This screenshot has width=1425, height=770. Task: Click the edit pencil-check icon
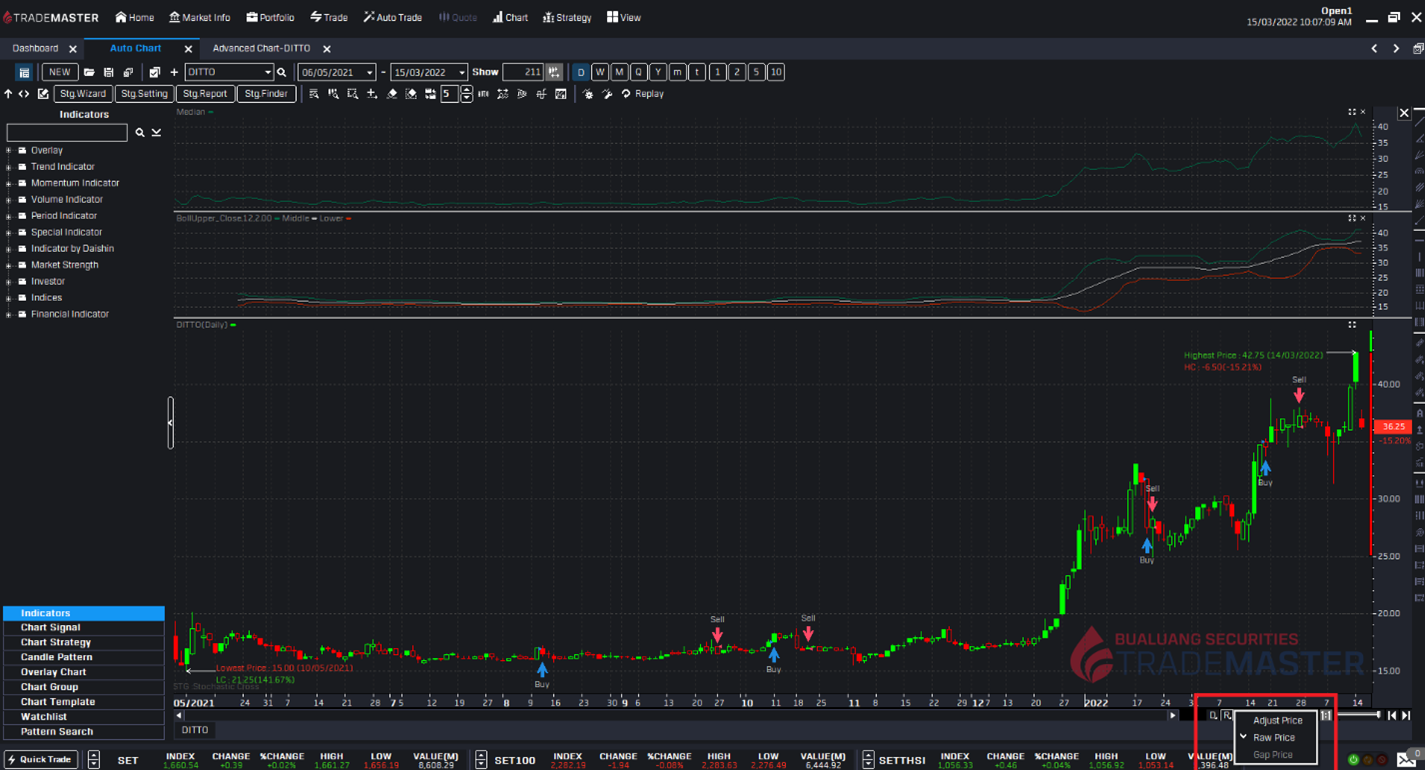point(43,94)
